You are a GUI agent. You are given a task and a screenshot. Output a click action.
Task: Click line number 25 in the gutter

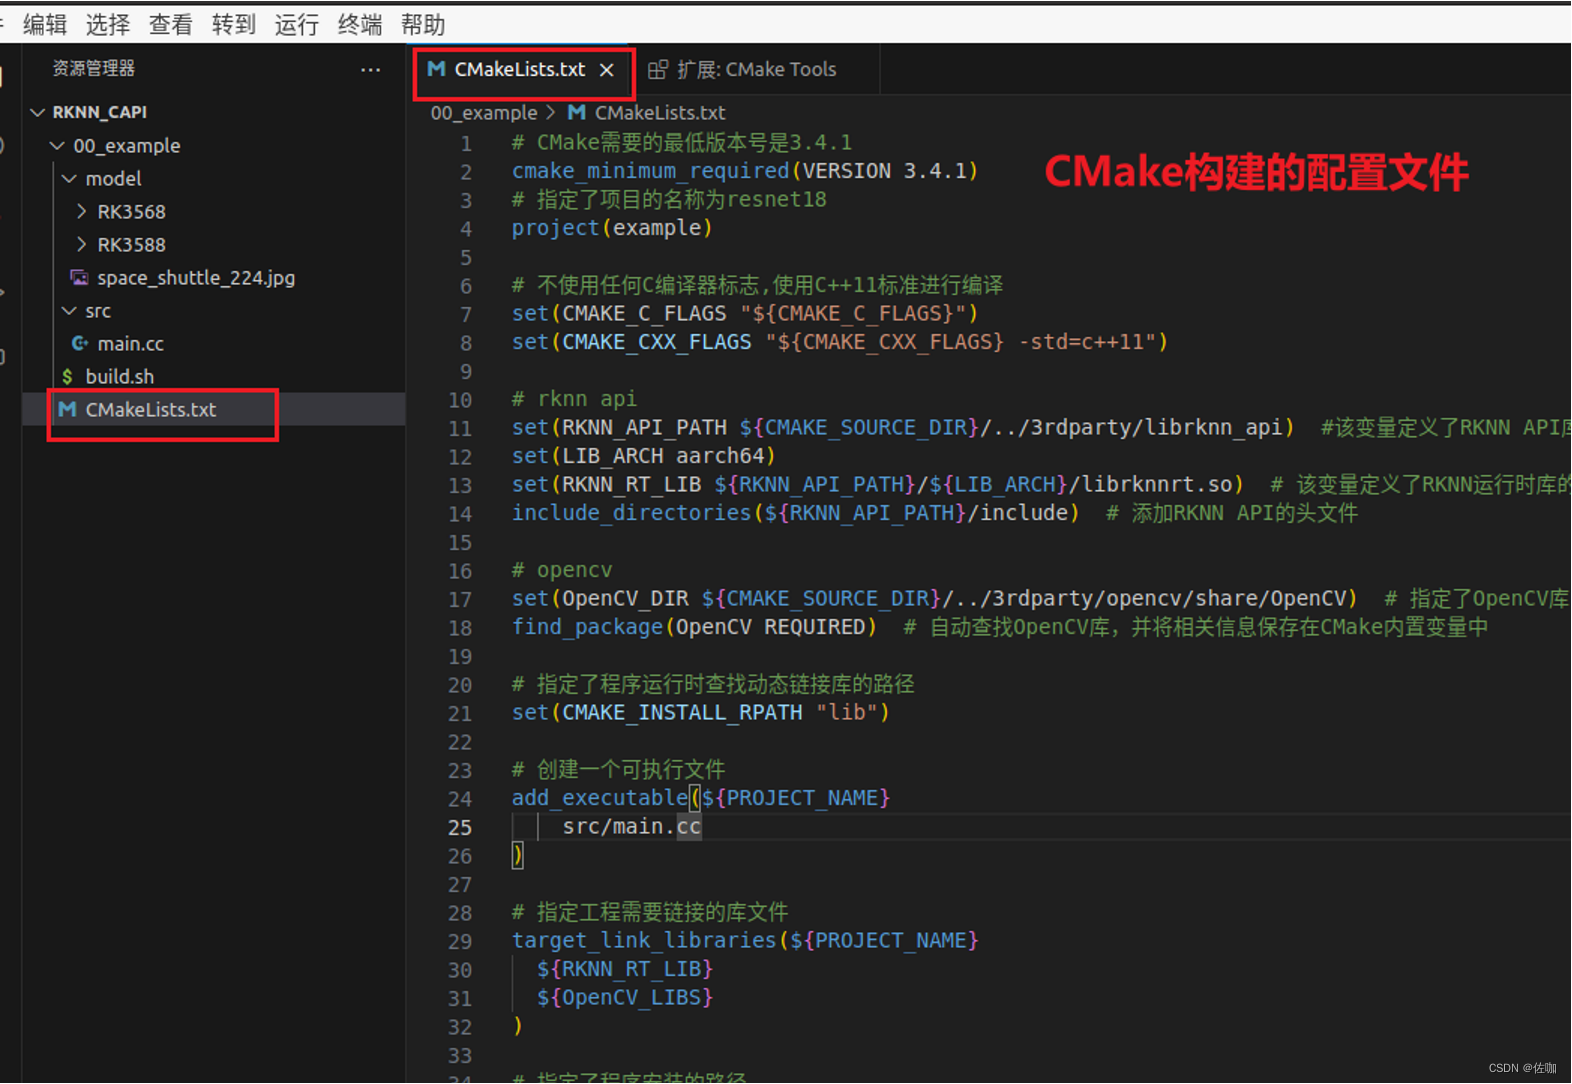(x=460, y=828)
